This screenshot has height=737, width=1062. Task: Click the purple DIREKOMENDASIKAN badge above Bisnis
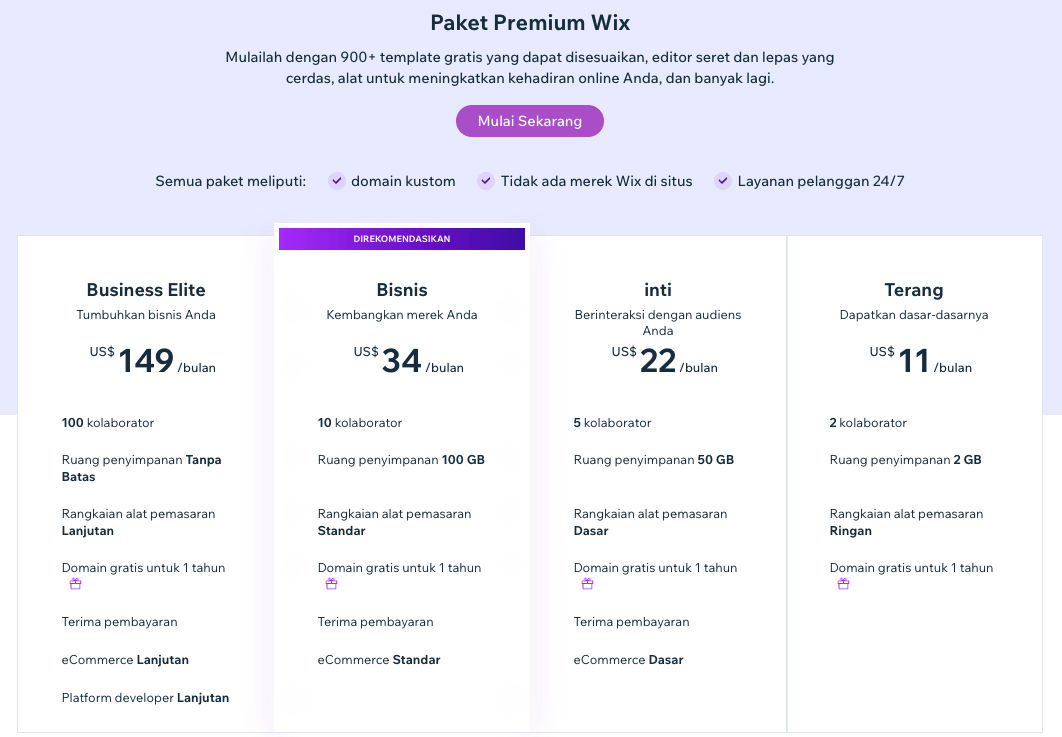(x=400, y=239)
